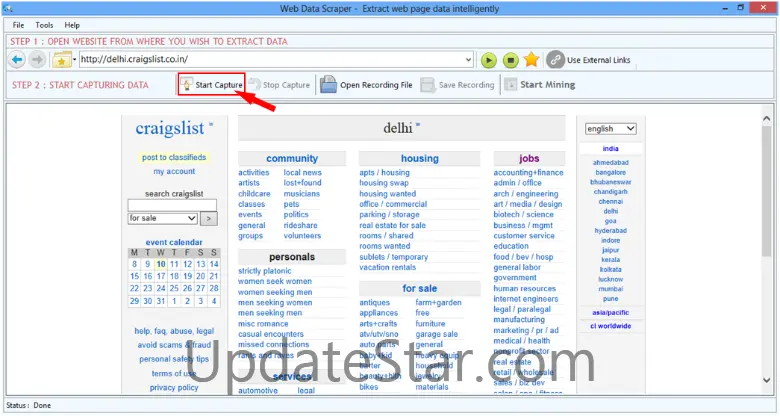This screenshot has width=780, height=416.
Task: Open the personals section heading
Action: tap(292, 257)
